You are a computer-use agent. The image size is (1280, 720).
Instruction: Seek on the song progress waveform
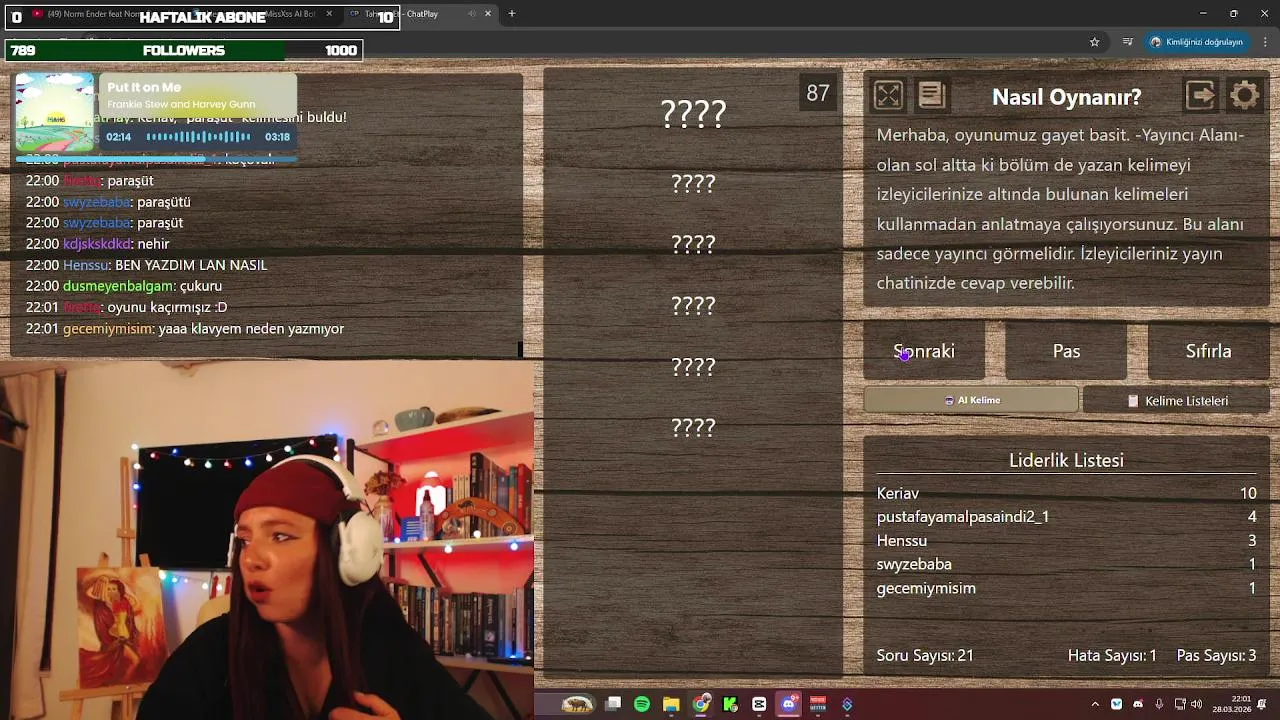point(198,137)
